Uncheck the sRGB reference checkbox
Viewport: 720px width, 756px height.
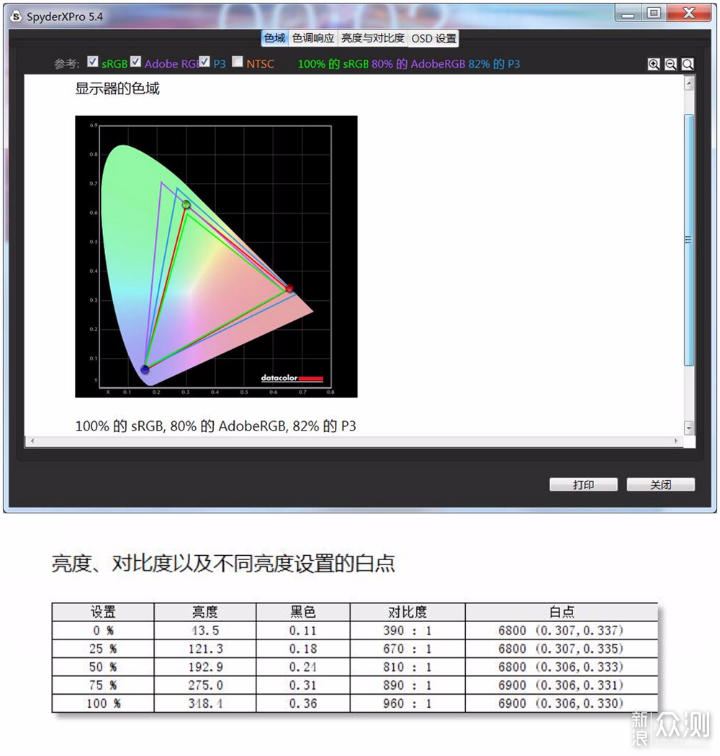tap(93, 62)
